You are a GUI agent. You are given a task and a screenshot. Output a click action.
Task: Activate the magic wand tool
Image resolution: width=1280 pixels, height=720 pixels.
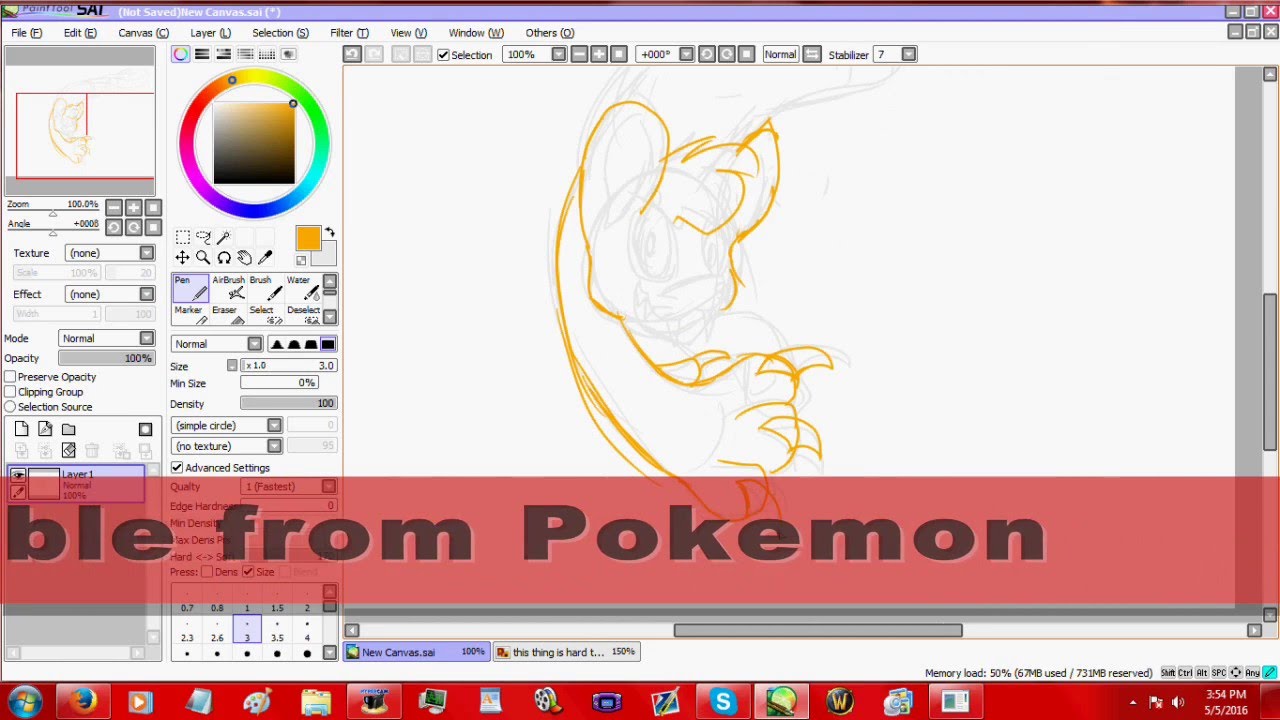224,237
